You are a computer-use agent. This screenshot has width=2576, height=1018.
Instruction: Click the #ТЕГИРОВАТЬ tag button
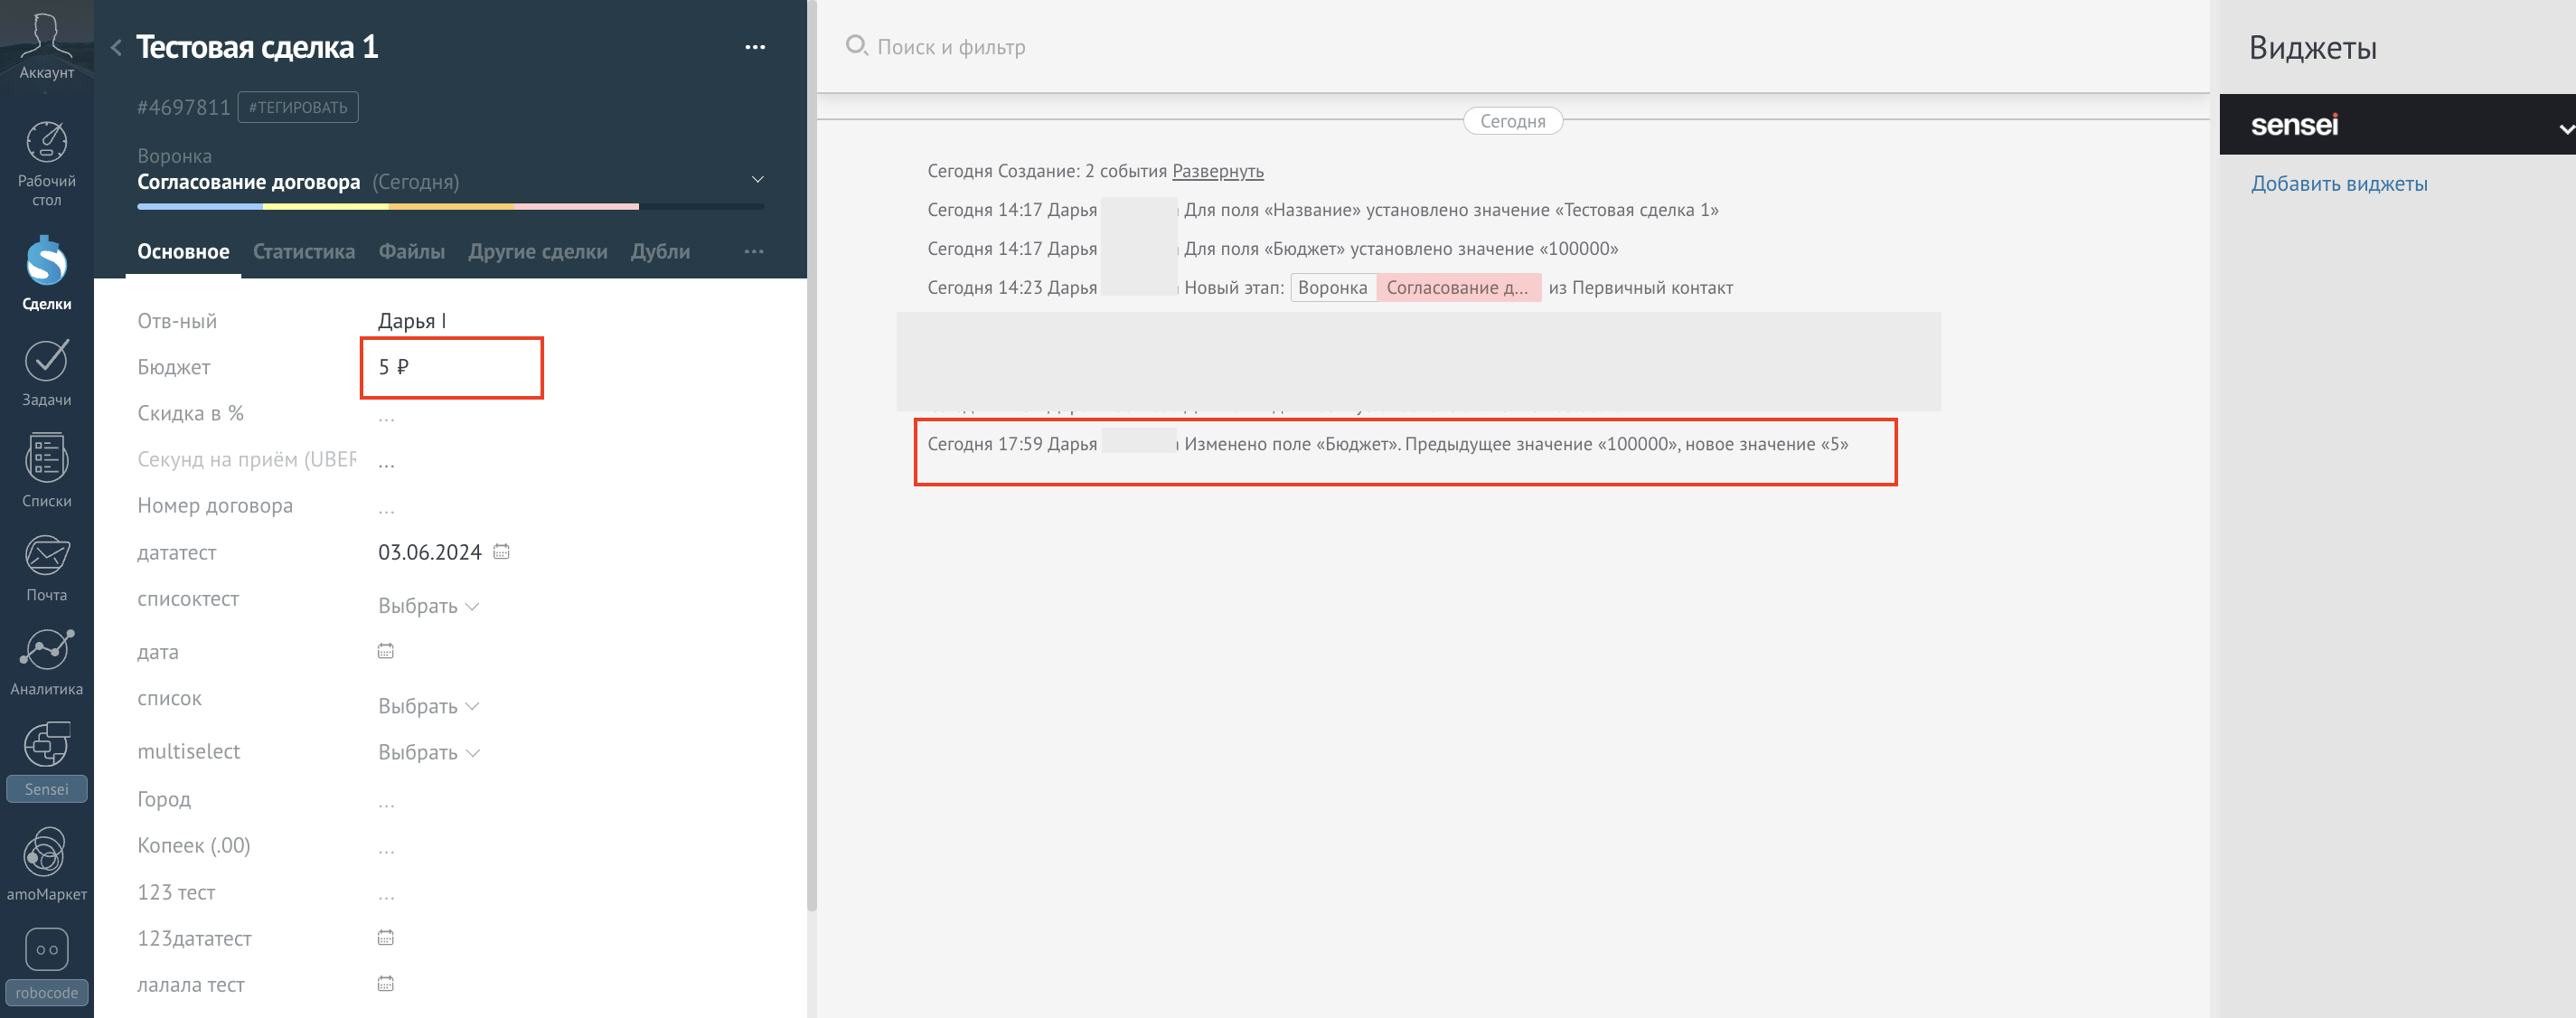[298, 107]
